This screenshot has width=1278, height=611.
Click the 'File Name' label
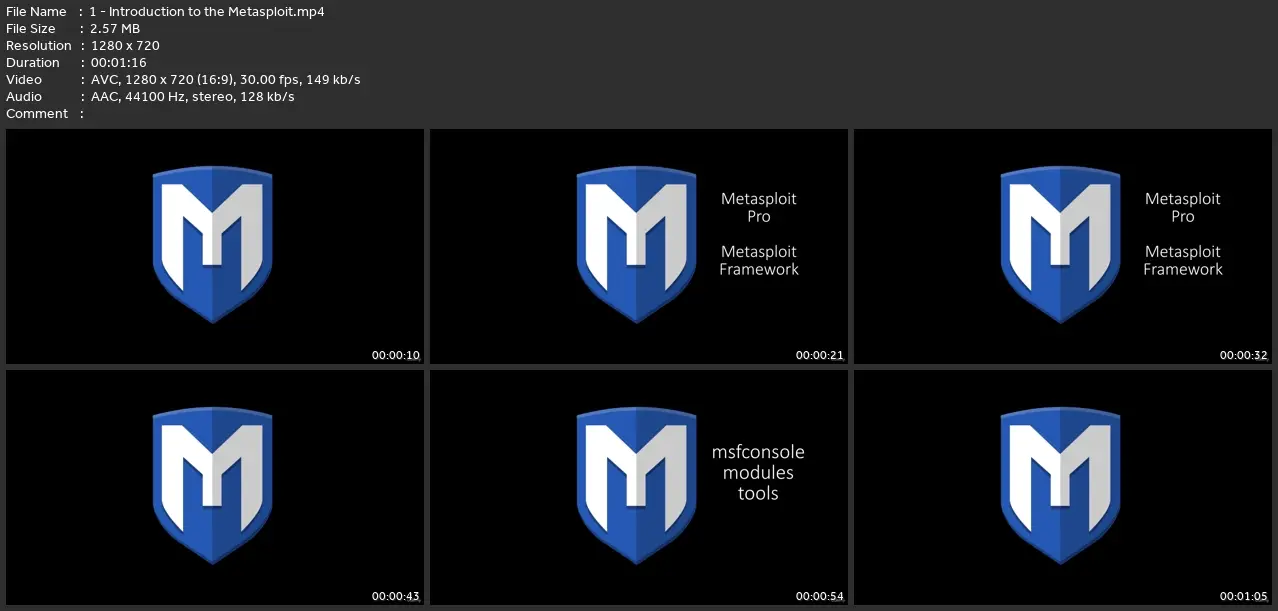(36, 12)
